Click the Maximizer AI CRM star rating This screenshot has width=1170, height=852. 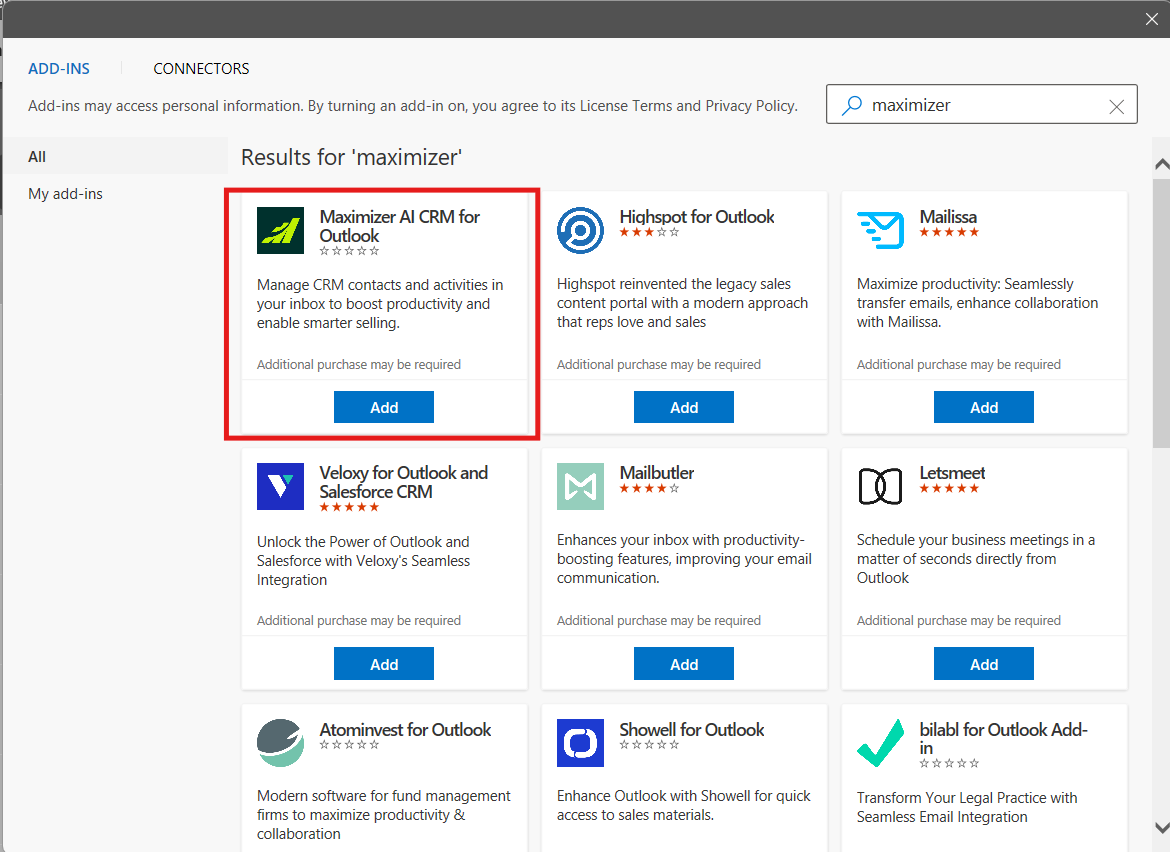[x=349, y=251]
